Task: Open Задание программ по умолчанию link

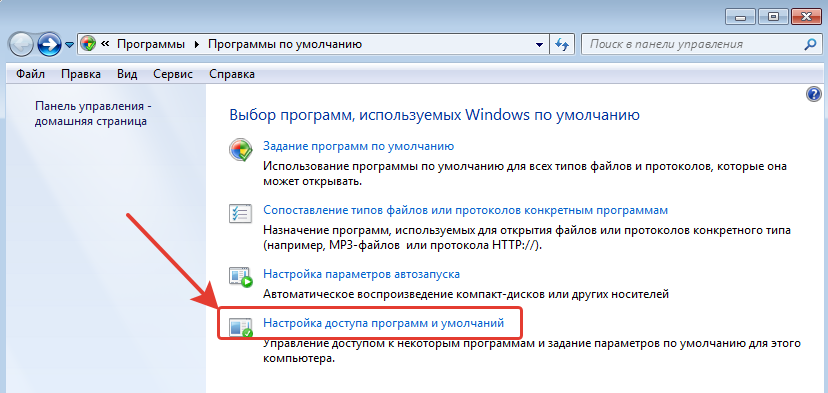Action: (359, 146)
